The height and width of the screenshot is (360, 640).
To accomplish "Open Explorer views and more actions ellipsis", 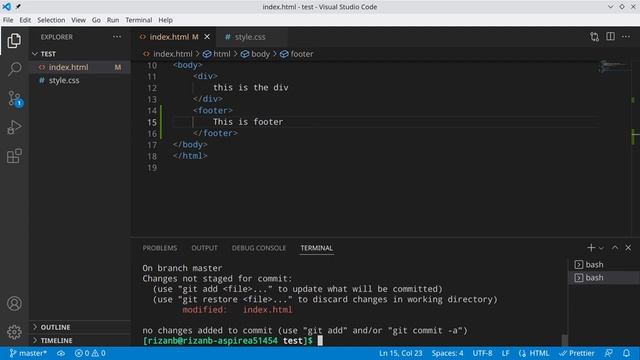I will coord(117,37).
